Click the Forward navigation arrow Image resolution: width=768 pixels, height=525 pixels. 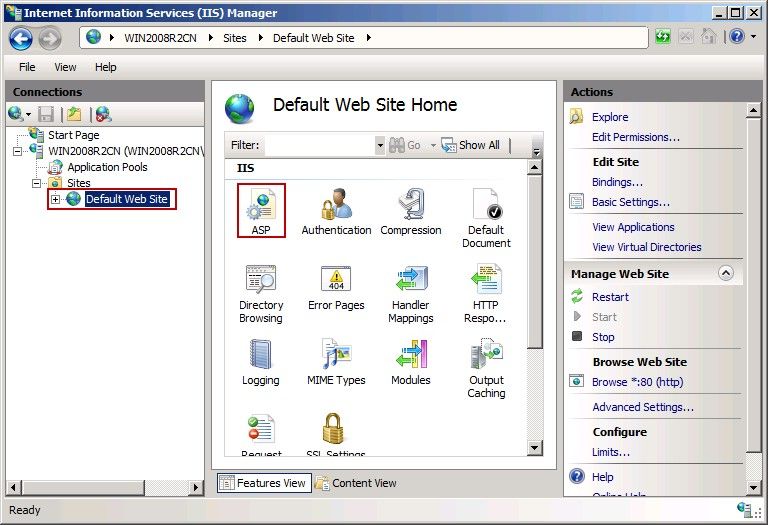click(50, 38)
